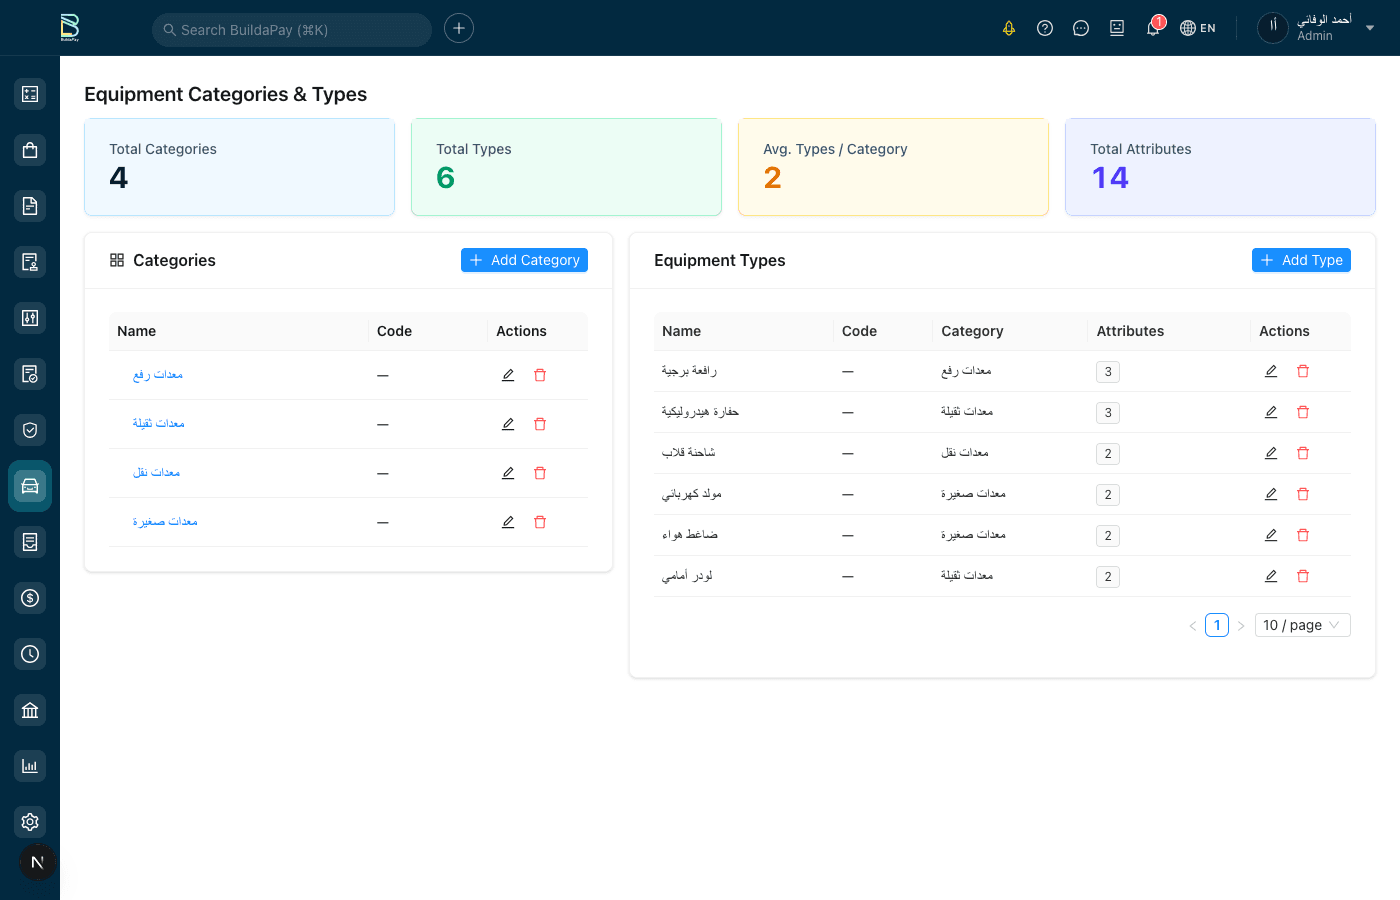The image size is (1400, 900).
Task: Delete the معدات صغيرة category
Action: 540,522
